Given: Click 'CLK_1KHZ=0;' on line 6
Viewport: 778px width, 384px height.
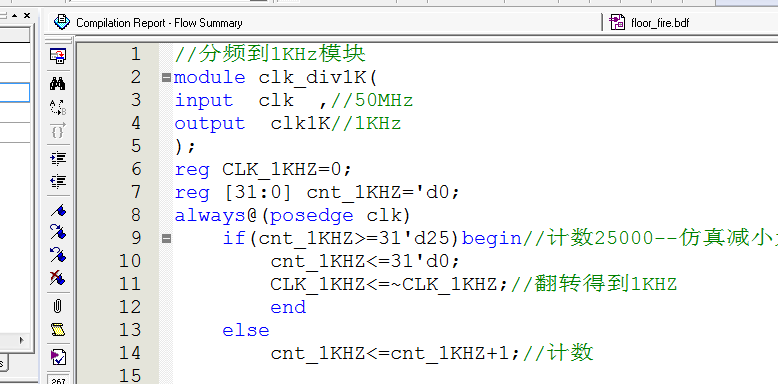Looking at the screenshot, I should (287, 170).
